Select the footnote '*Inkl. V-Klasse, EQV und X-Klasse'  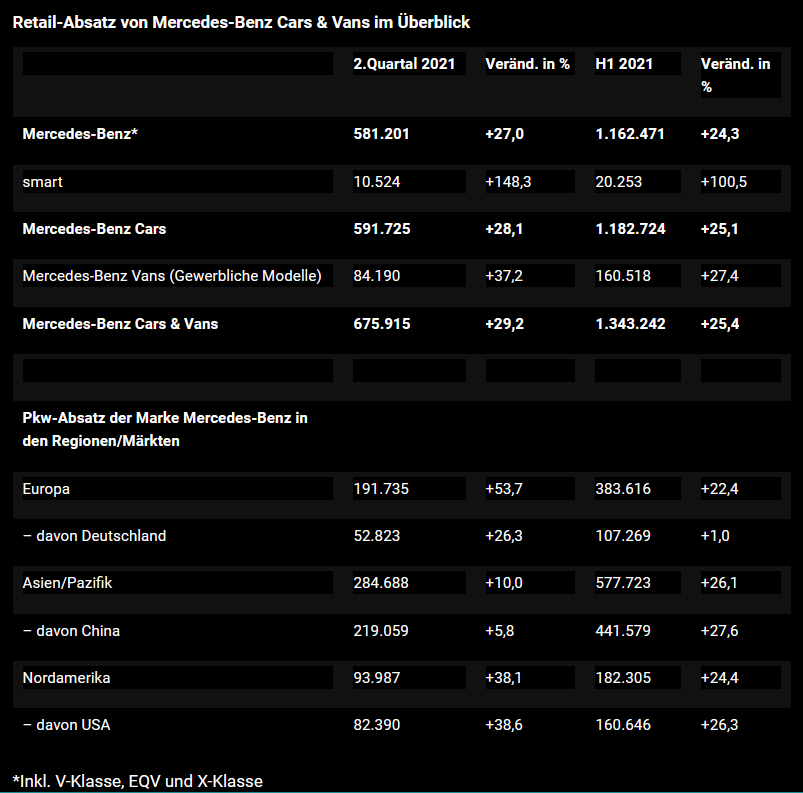[138, 780]
